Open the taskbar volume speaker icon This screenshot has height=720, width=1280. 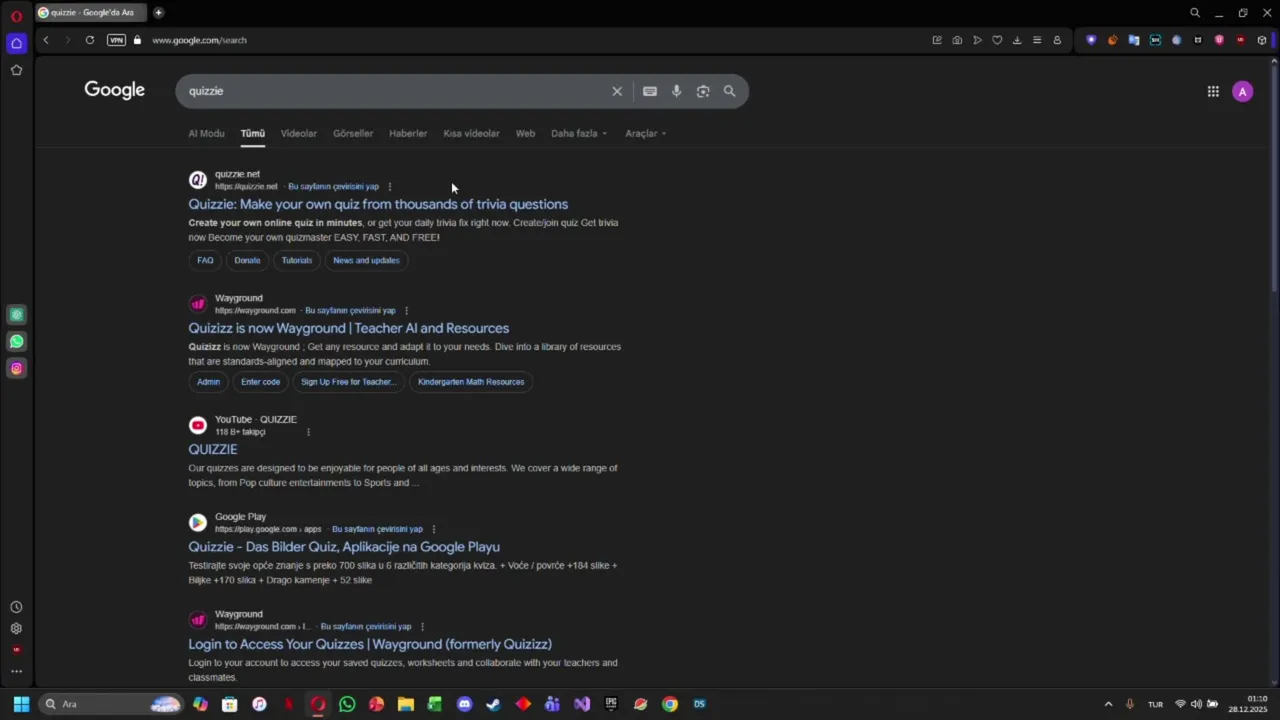1196,704
